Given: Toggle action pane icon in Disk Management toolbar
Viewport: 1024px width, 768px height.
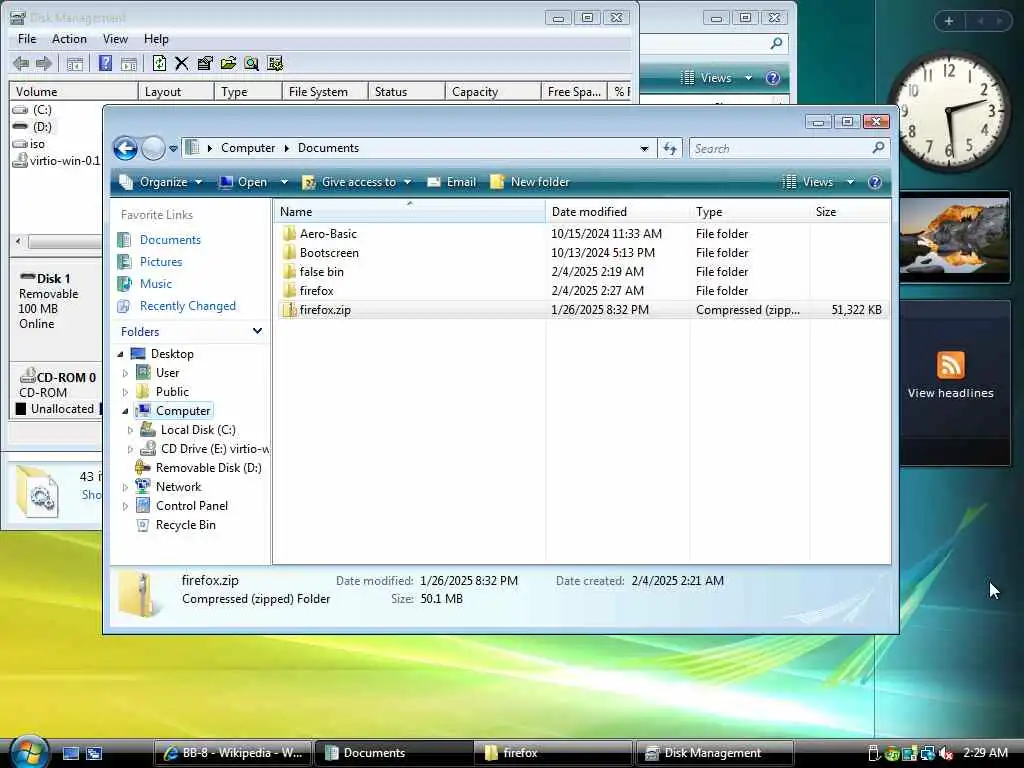Looking at the screenshot, I should (129, 63).
